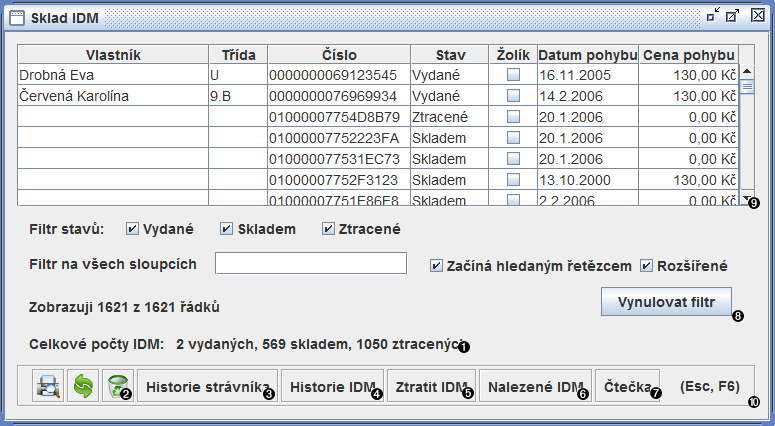The image size is (775, 426).
Task: Click the Ztratit IDM button
Action: 429,386
